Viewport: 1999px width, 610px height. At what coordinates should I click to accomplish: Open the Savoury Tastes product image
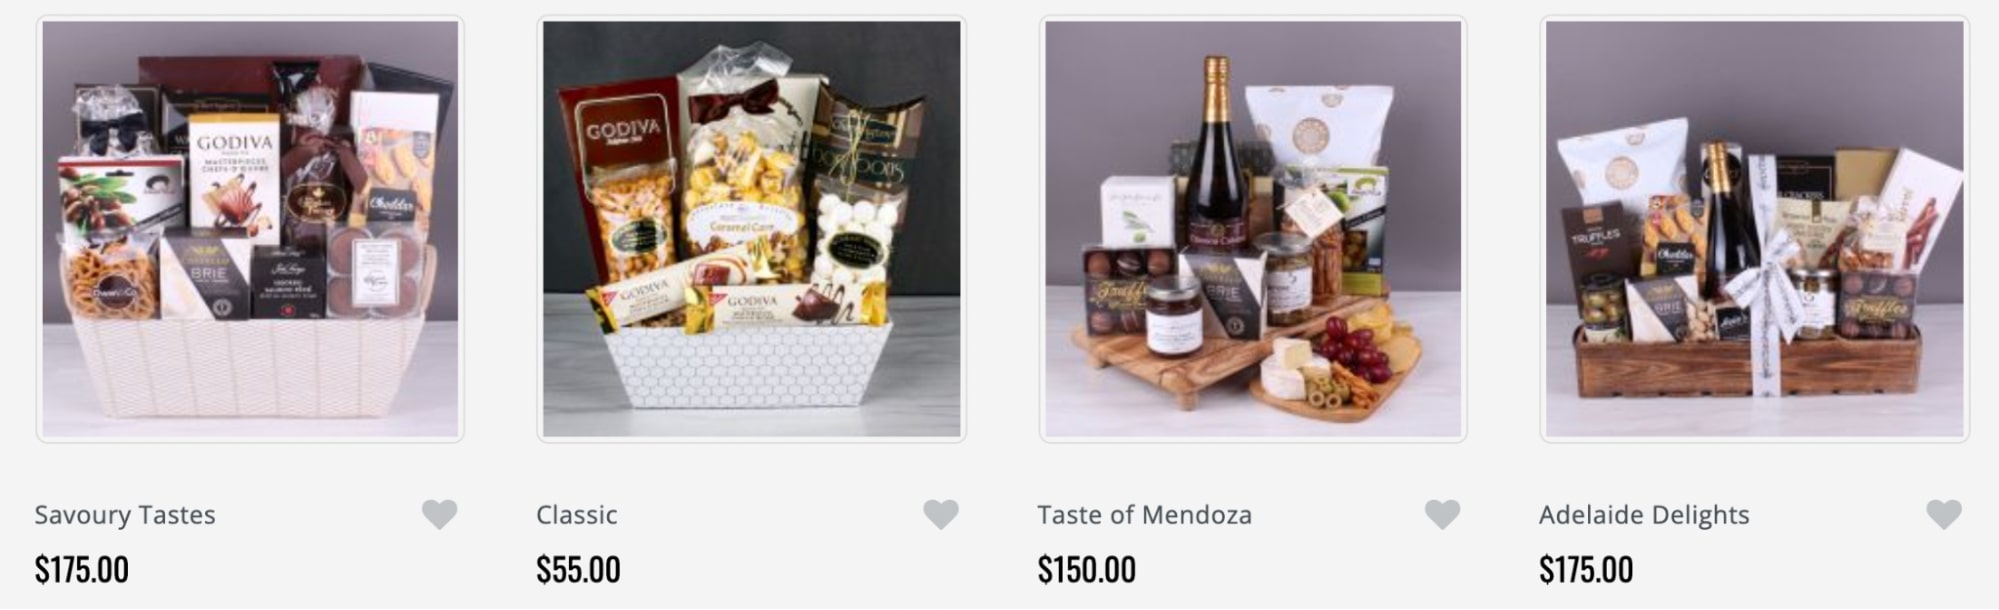coord(250,229)
